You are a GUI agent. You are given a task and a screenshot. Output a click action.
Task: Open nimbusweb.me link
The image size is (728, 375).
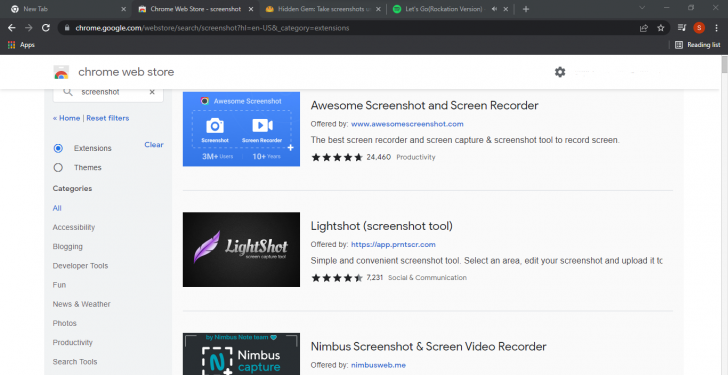pos(378,365)
